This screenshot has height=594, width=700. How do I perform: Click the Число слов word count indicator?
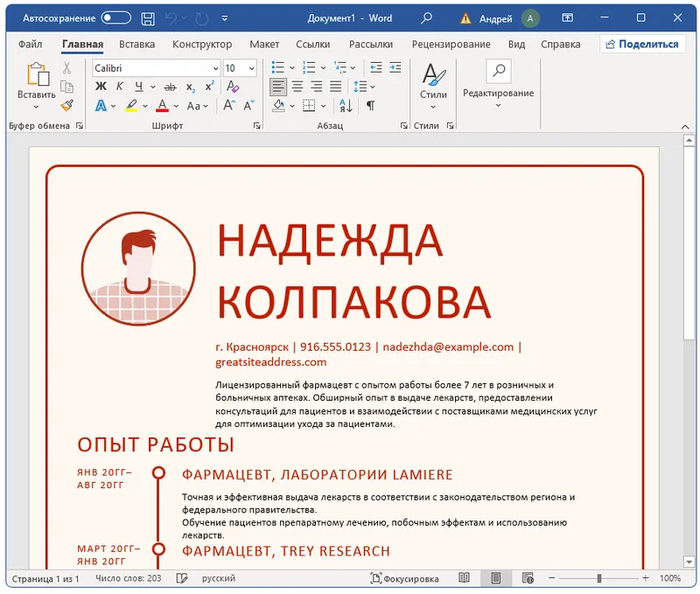coord(128,578)
